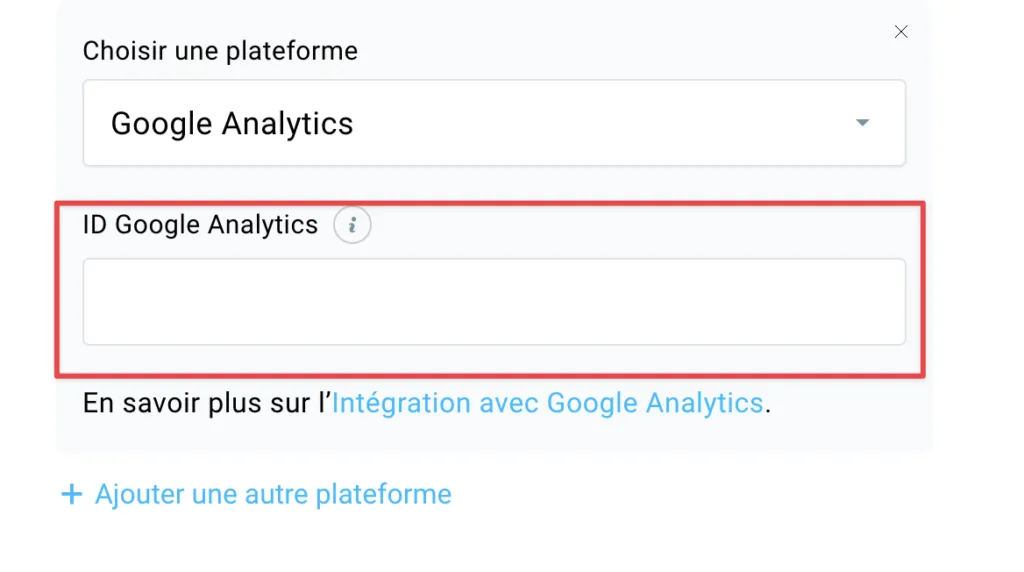Dismiss the dialog using the top-right cross icon
Image resolution: width=1024 pixels, height=572 pixels.
pyautogui.click(x=901, y=31)
